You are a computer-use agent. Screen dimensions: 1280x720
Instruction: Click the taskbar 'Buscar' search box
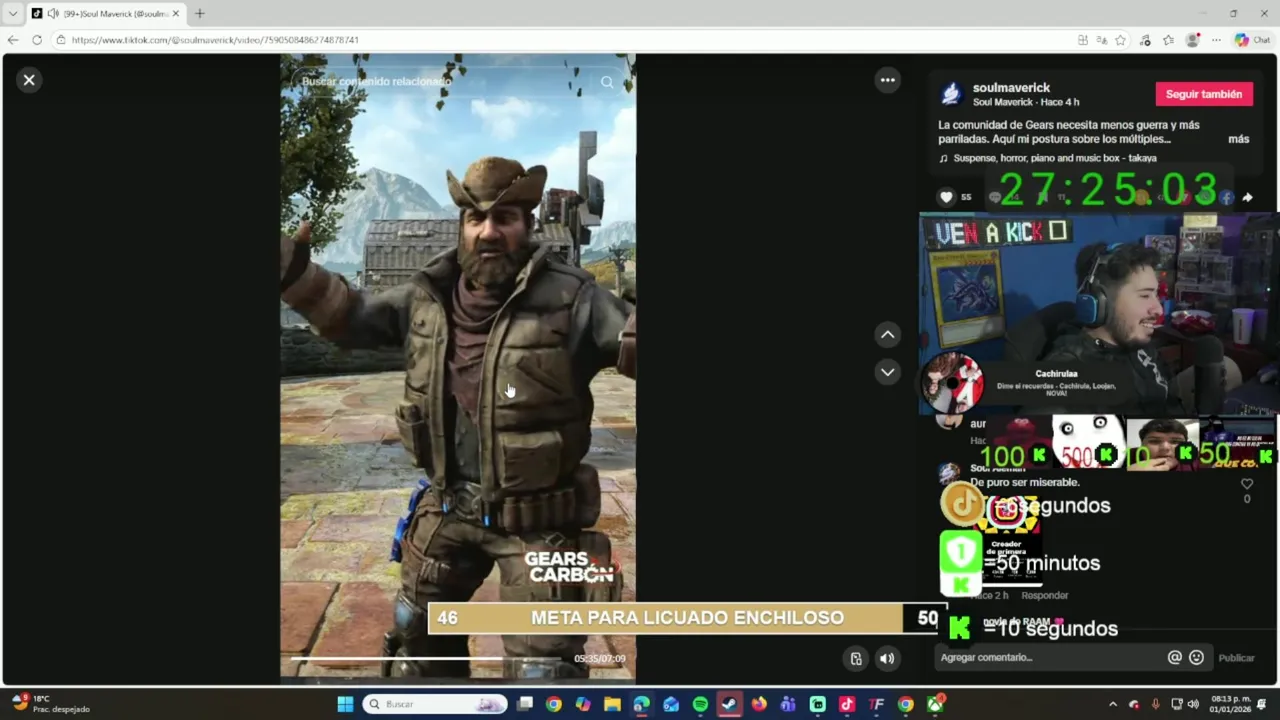[x=435, y=704]
